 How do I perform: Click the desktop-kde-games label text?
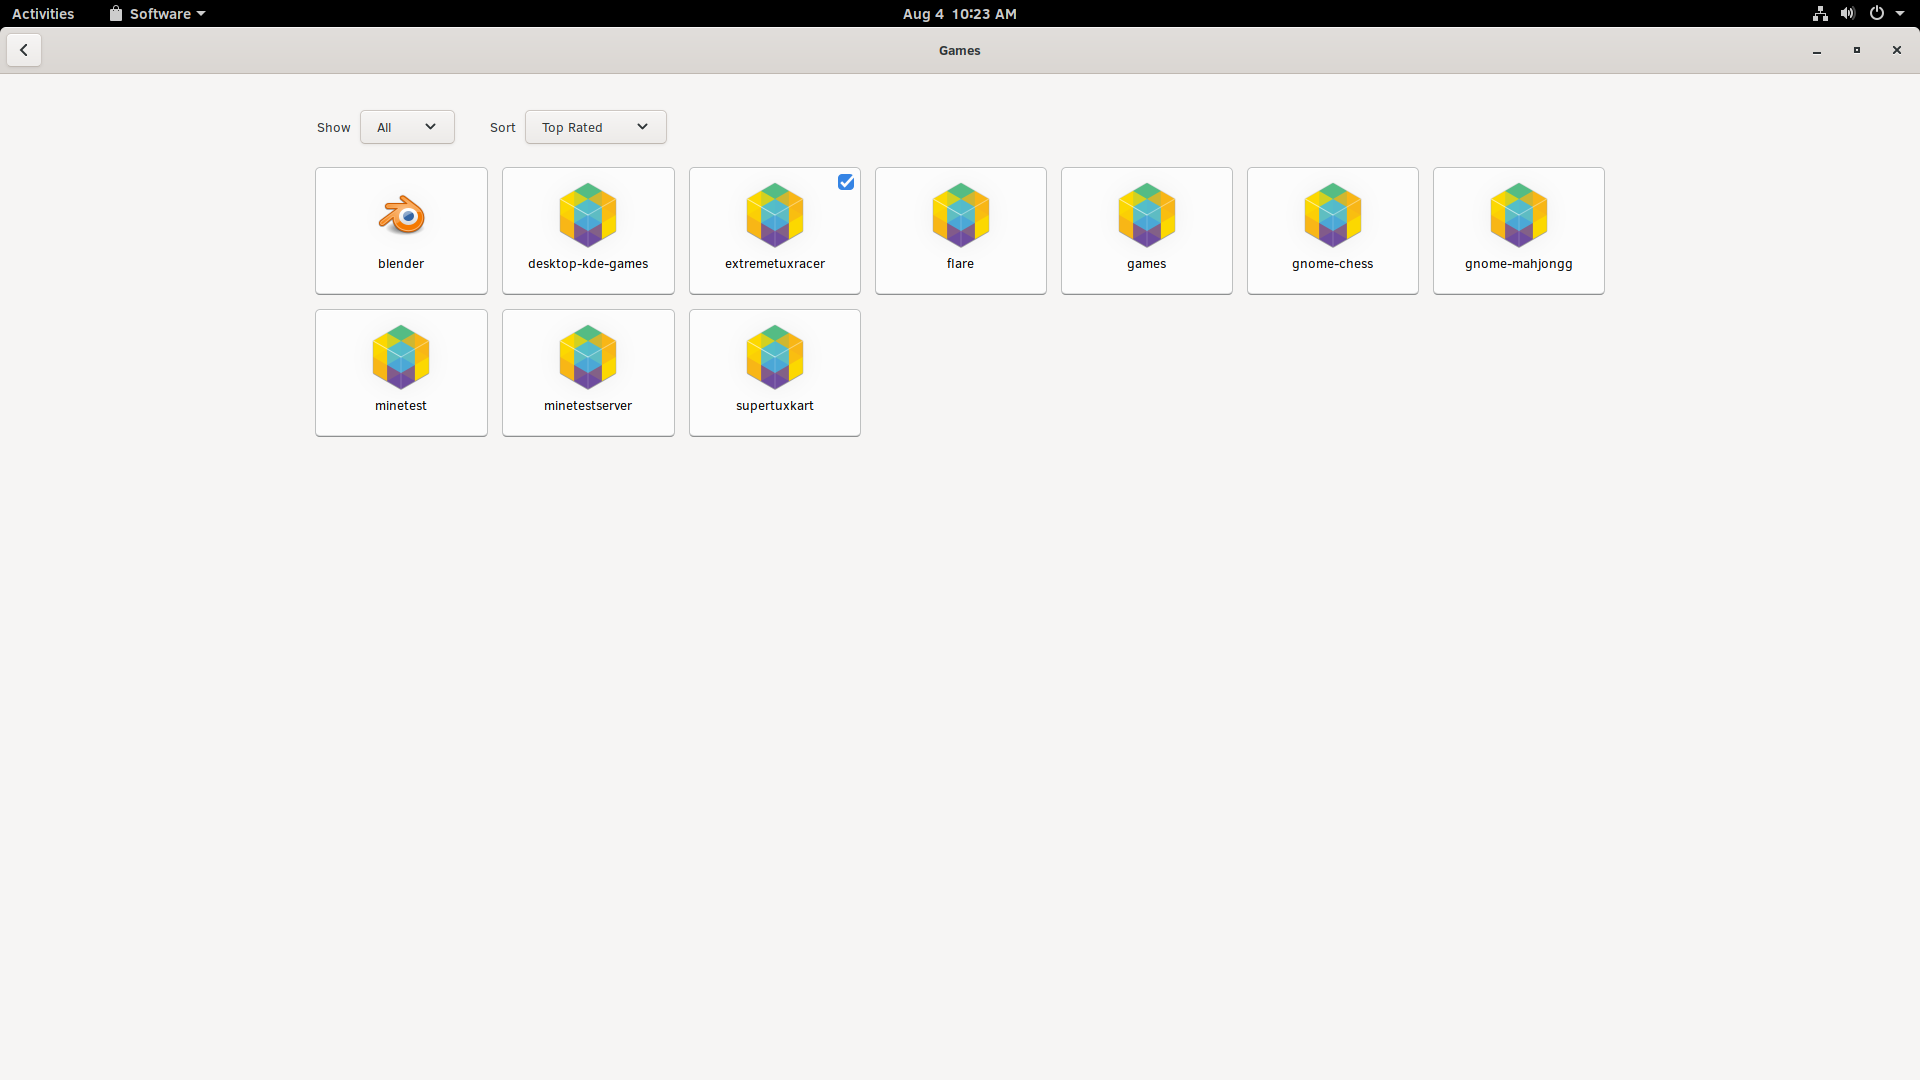[x=588, y=264]
